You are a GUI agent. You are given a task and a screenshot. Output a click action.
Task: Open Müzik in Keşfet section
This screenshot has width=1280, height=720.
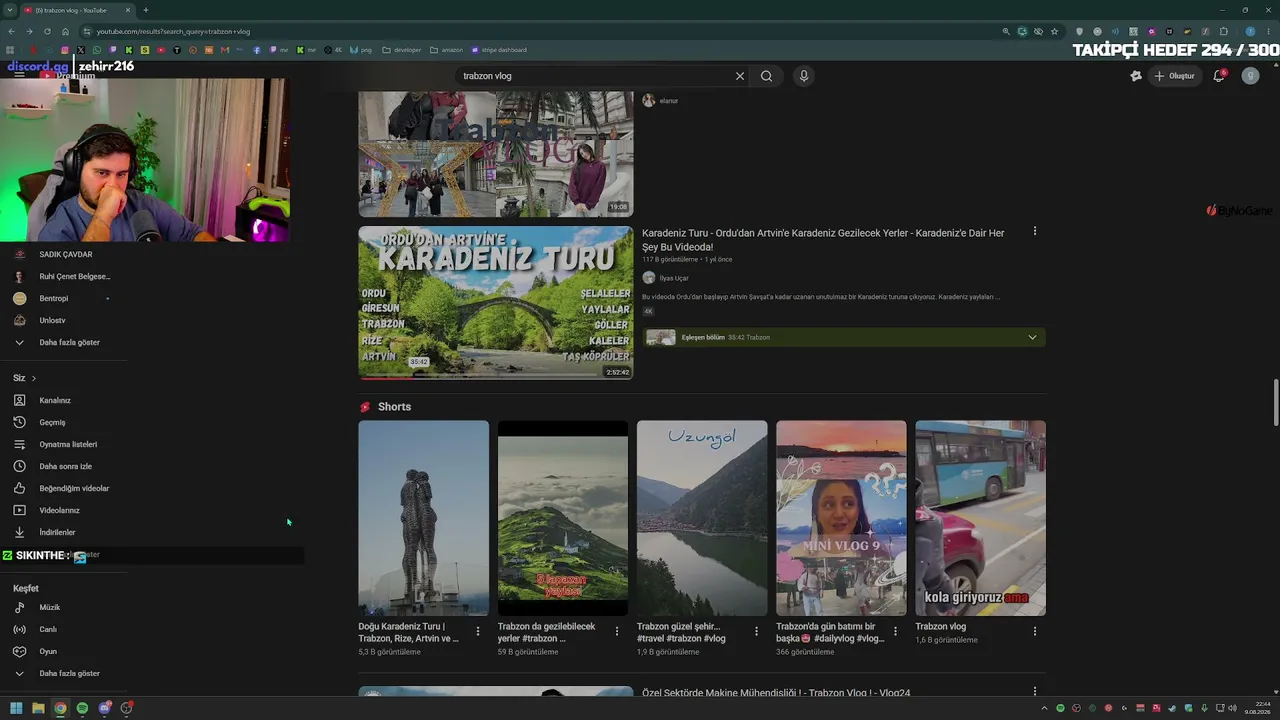(x=49, y=607)
